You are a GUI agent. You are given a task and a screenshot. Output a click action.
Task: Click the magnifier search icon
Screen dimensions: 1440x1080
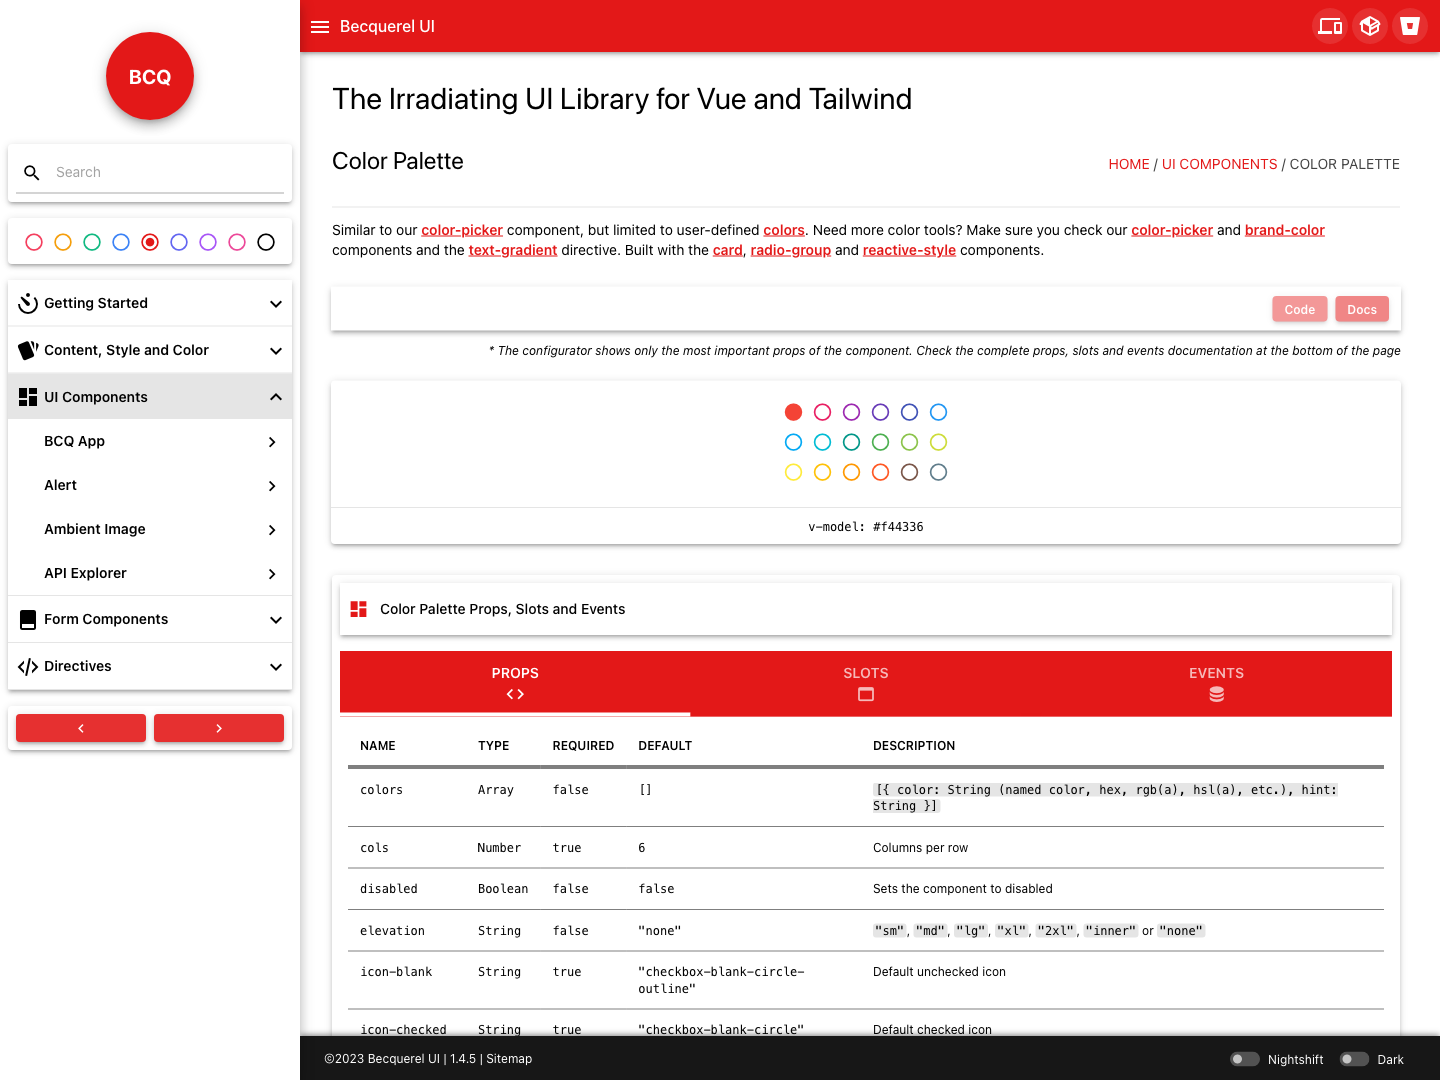point(32,173)
